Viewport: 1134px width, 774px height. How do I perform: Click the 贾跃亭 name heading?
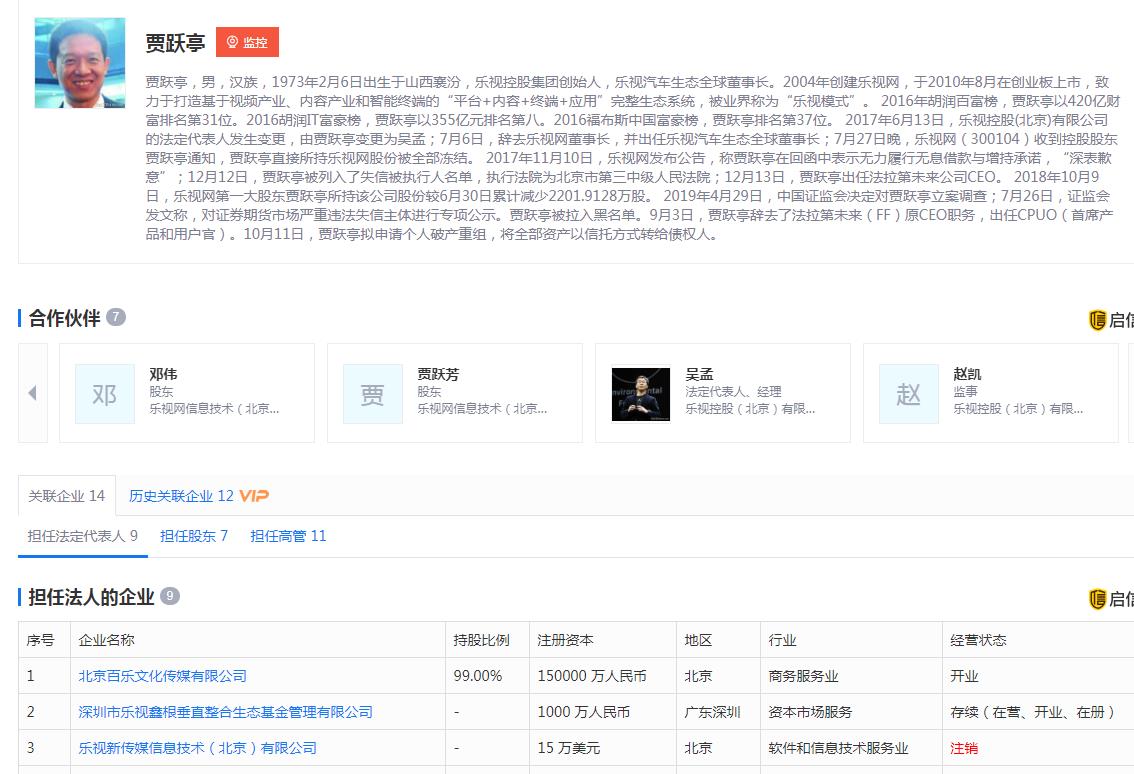pos(175,43)
